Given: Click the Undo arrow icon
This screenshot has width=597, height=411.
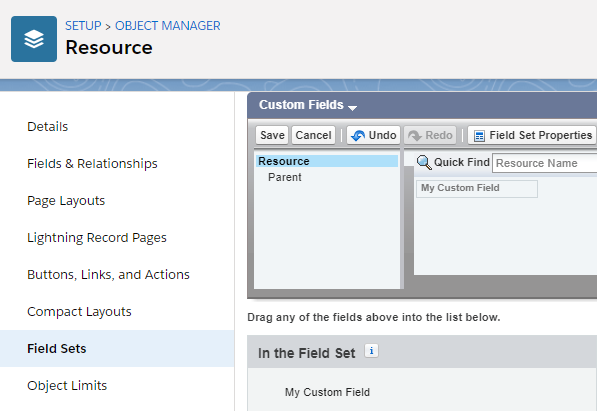Looking at the screenshot, I should pyautogui.click(x=358, y=135).
